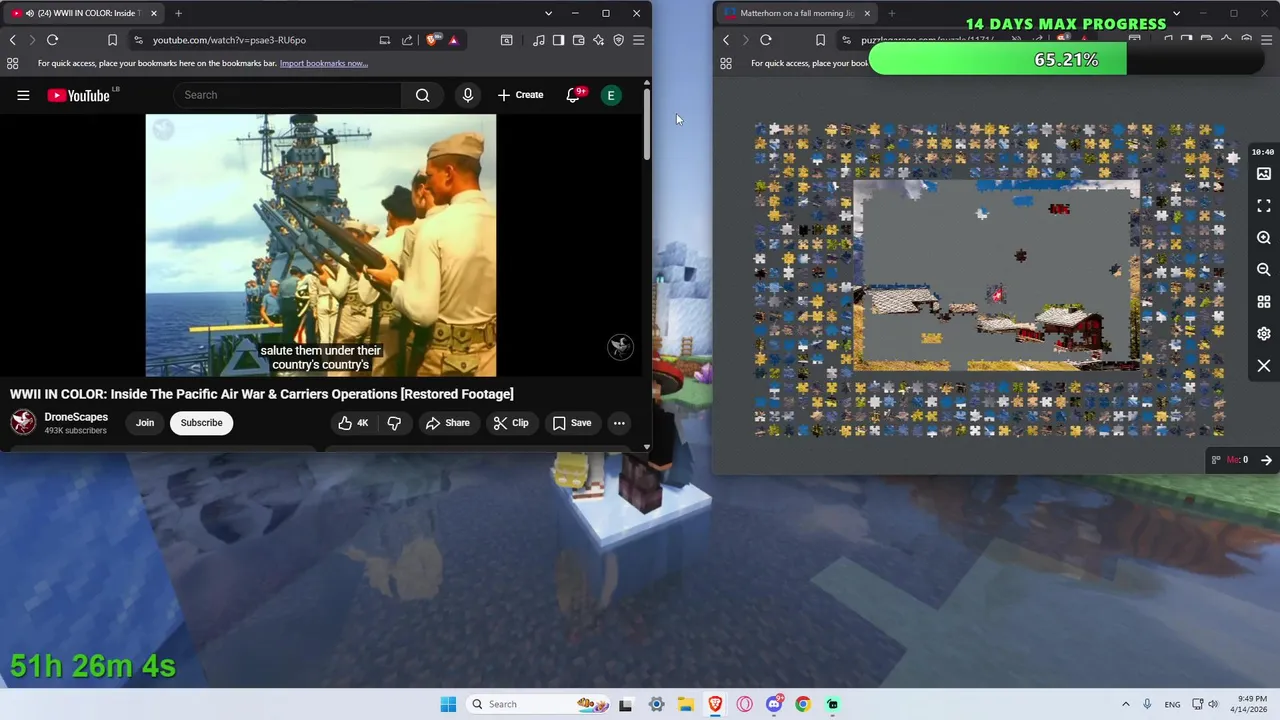Show hidden system tray icons

click(x=1125, y=704)
